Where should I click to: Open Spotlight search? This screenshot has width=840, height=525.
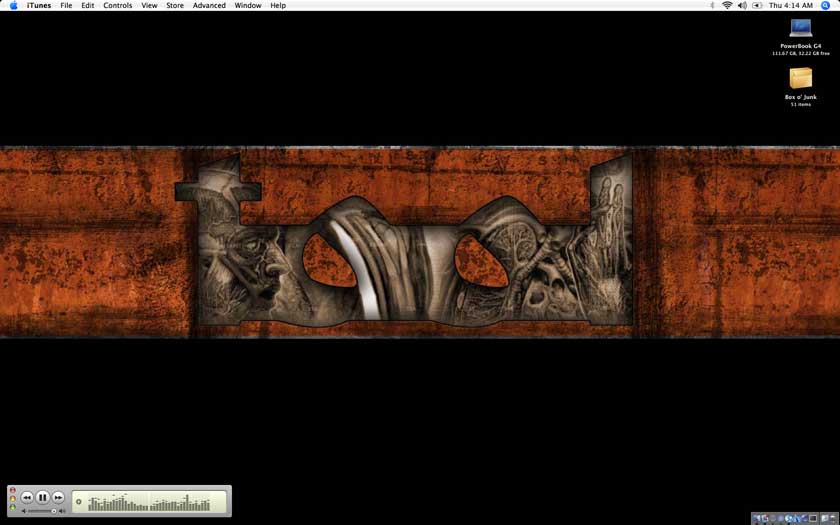[x=826, y=5]
